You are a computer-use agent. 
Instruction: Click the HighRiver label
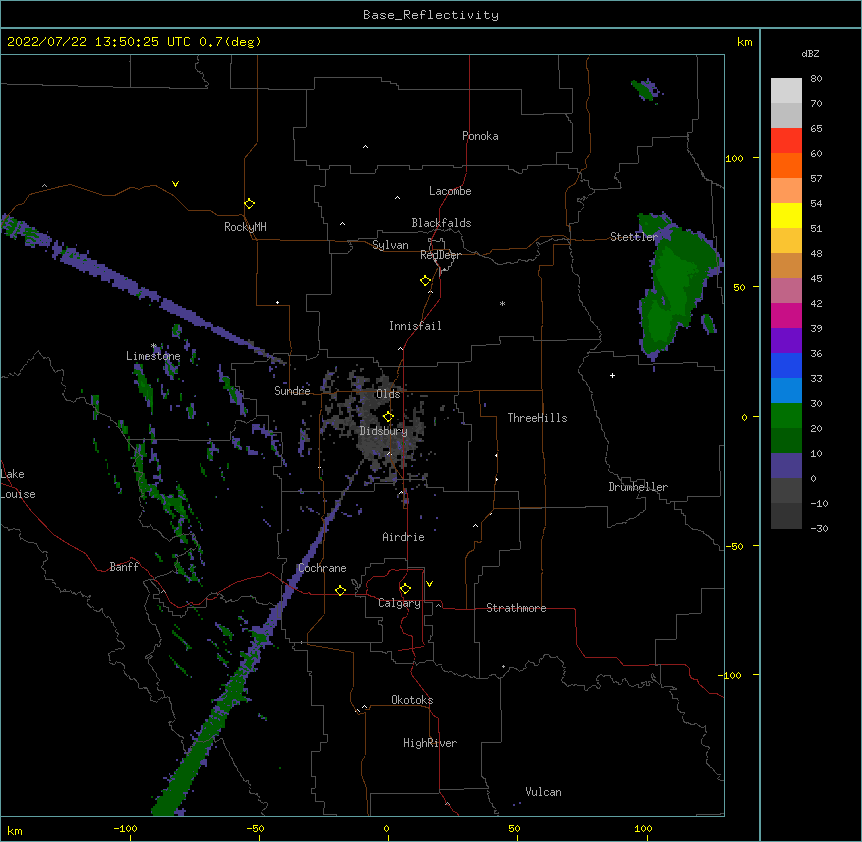(430, 743)
